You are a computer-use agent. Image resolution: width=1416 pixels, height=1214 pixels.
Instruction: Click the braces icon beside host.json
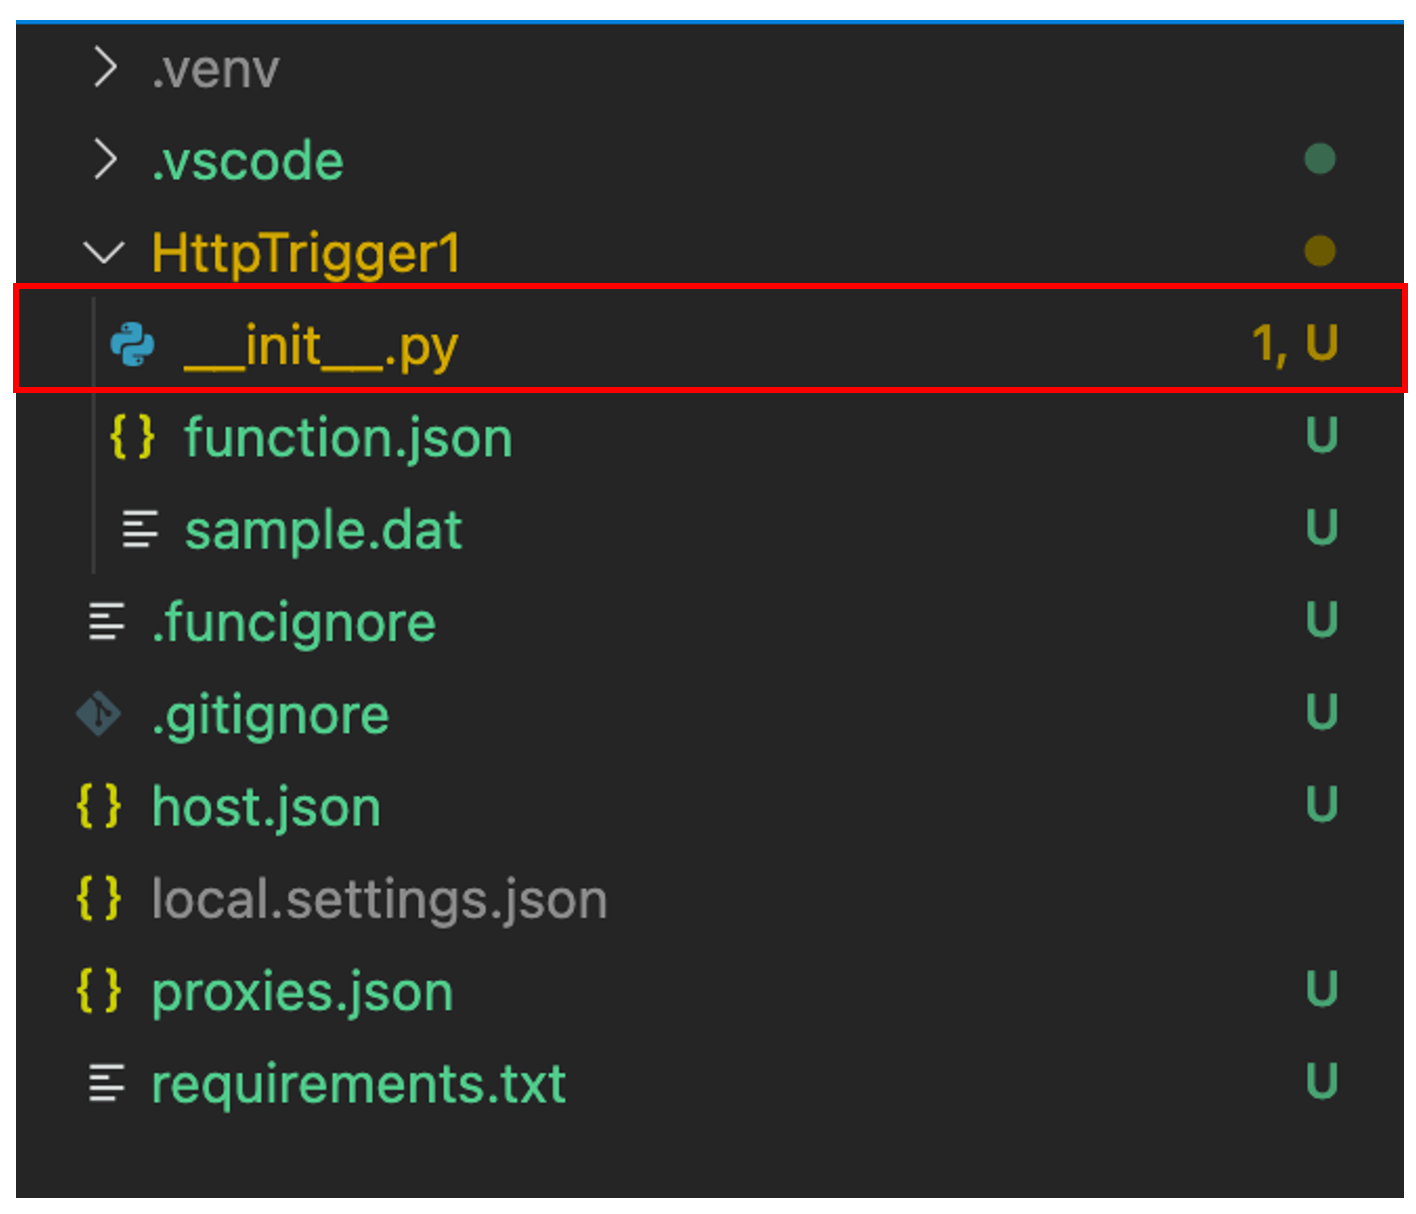pyautogui.click(x=99, y=806)
